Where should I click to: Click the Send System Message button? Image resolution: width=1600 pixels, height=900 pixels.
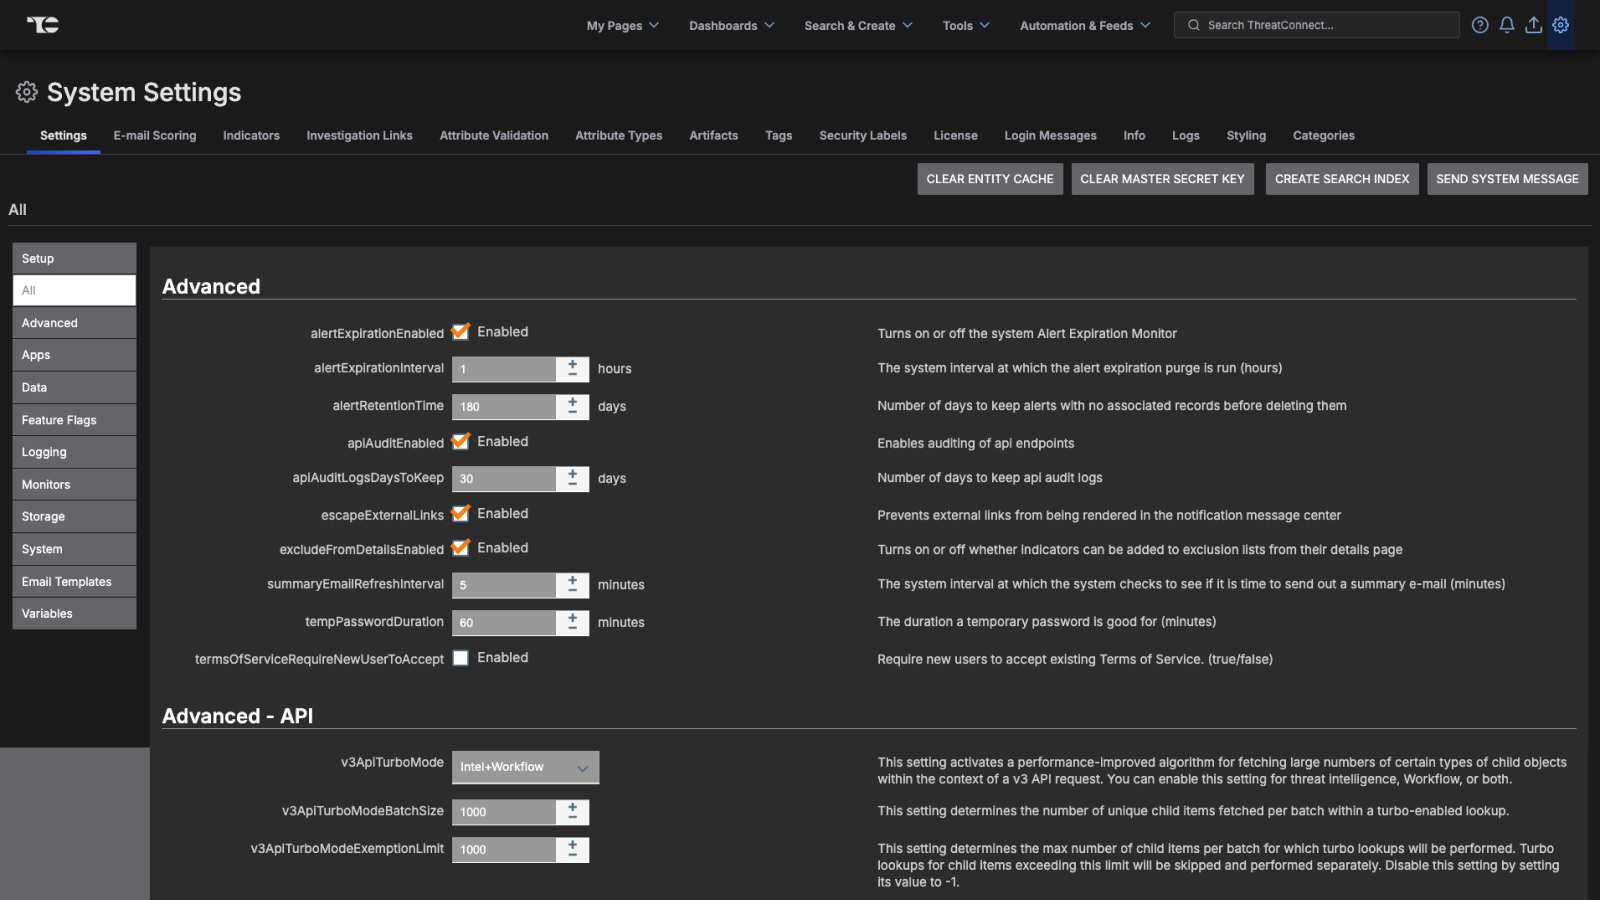1506,179
